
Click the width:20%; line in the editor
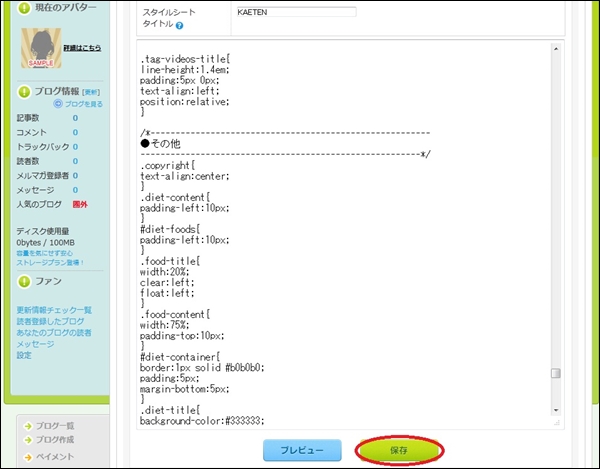165,272
